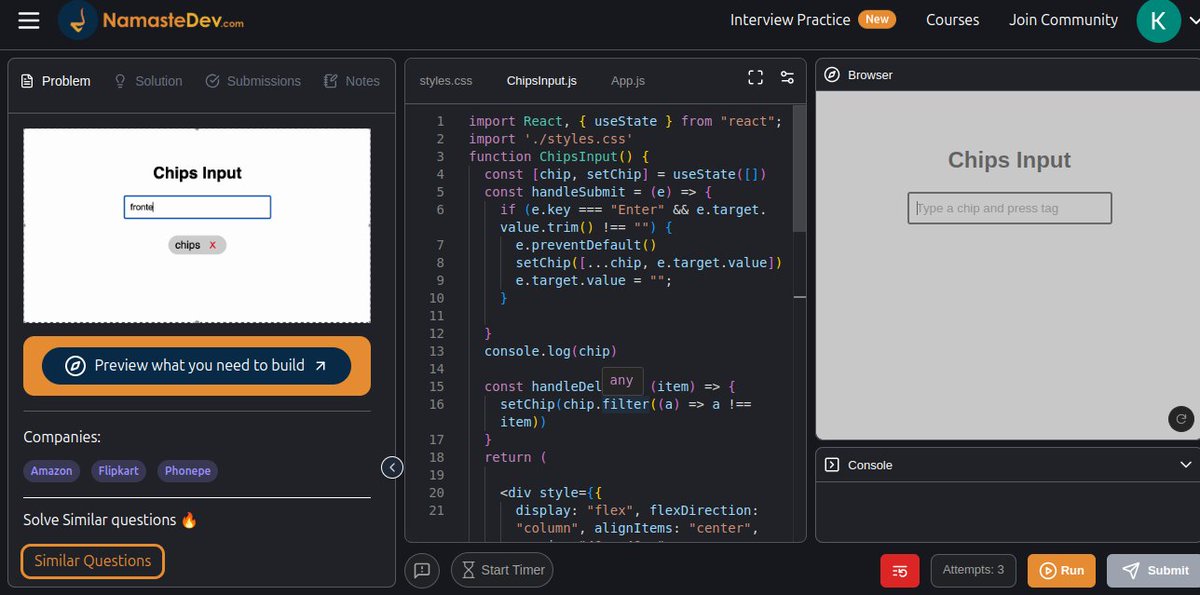This screenshot has height=595, width=1200.
Task: Open the Courses menu item
Action: pyautogui.click(x=952, y=20)
